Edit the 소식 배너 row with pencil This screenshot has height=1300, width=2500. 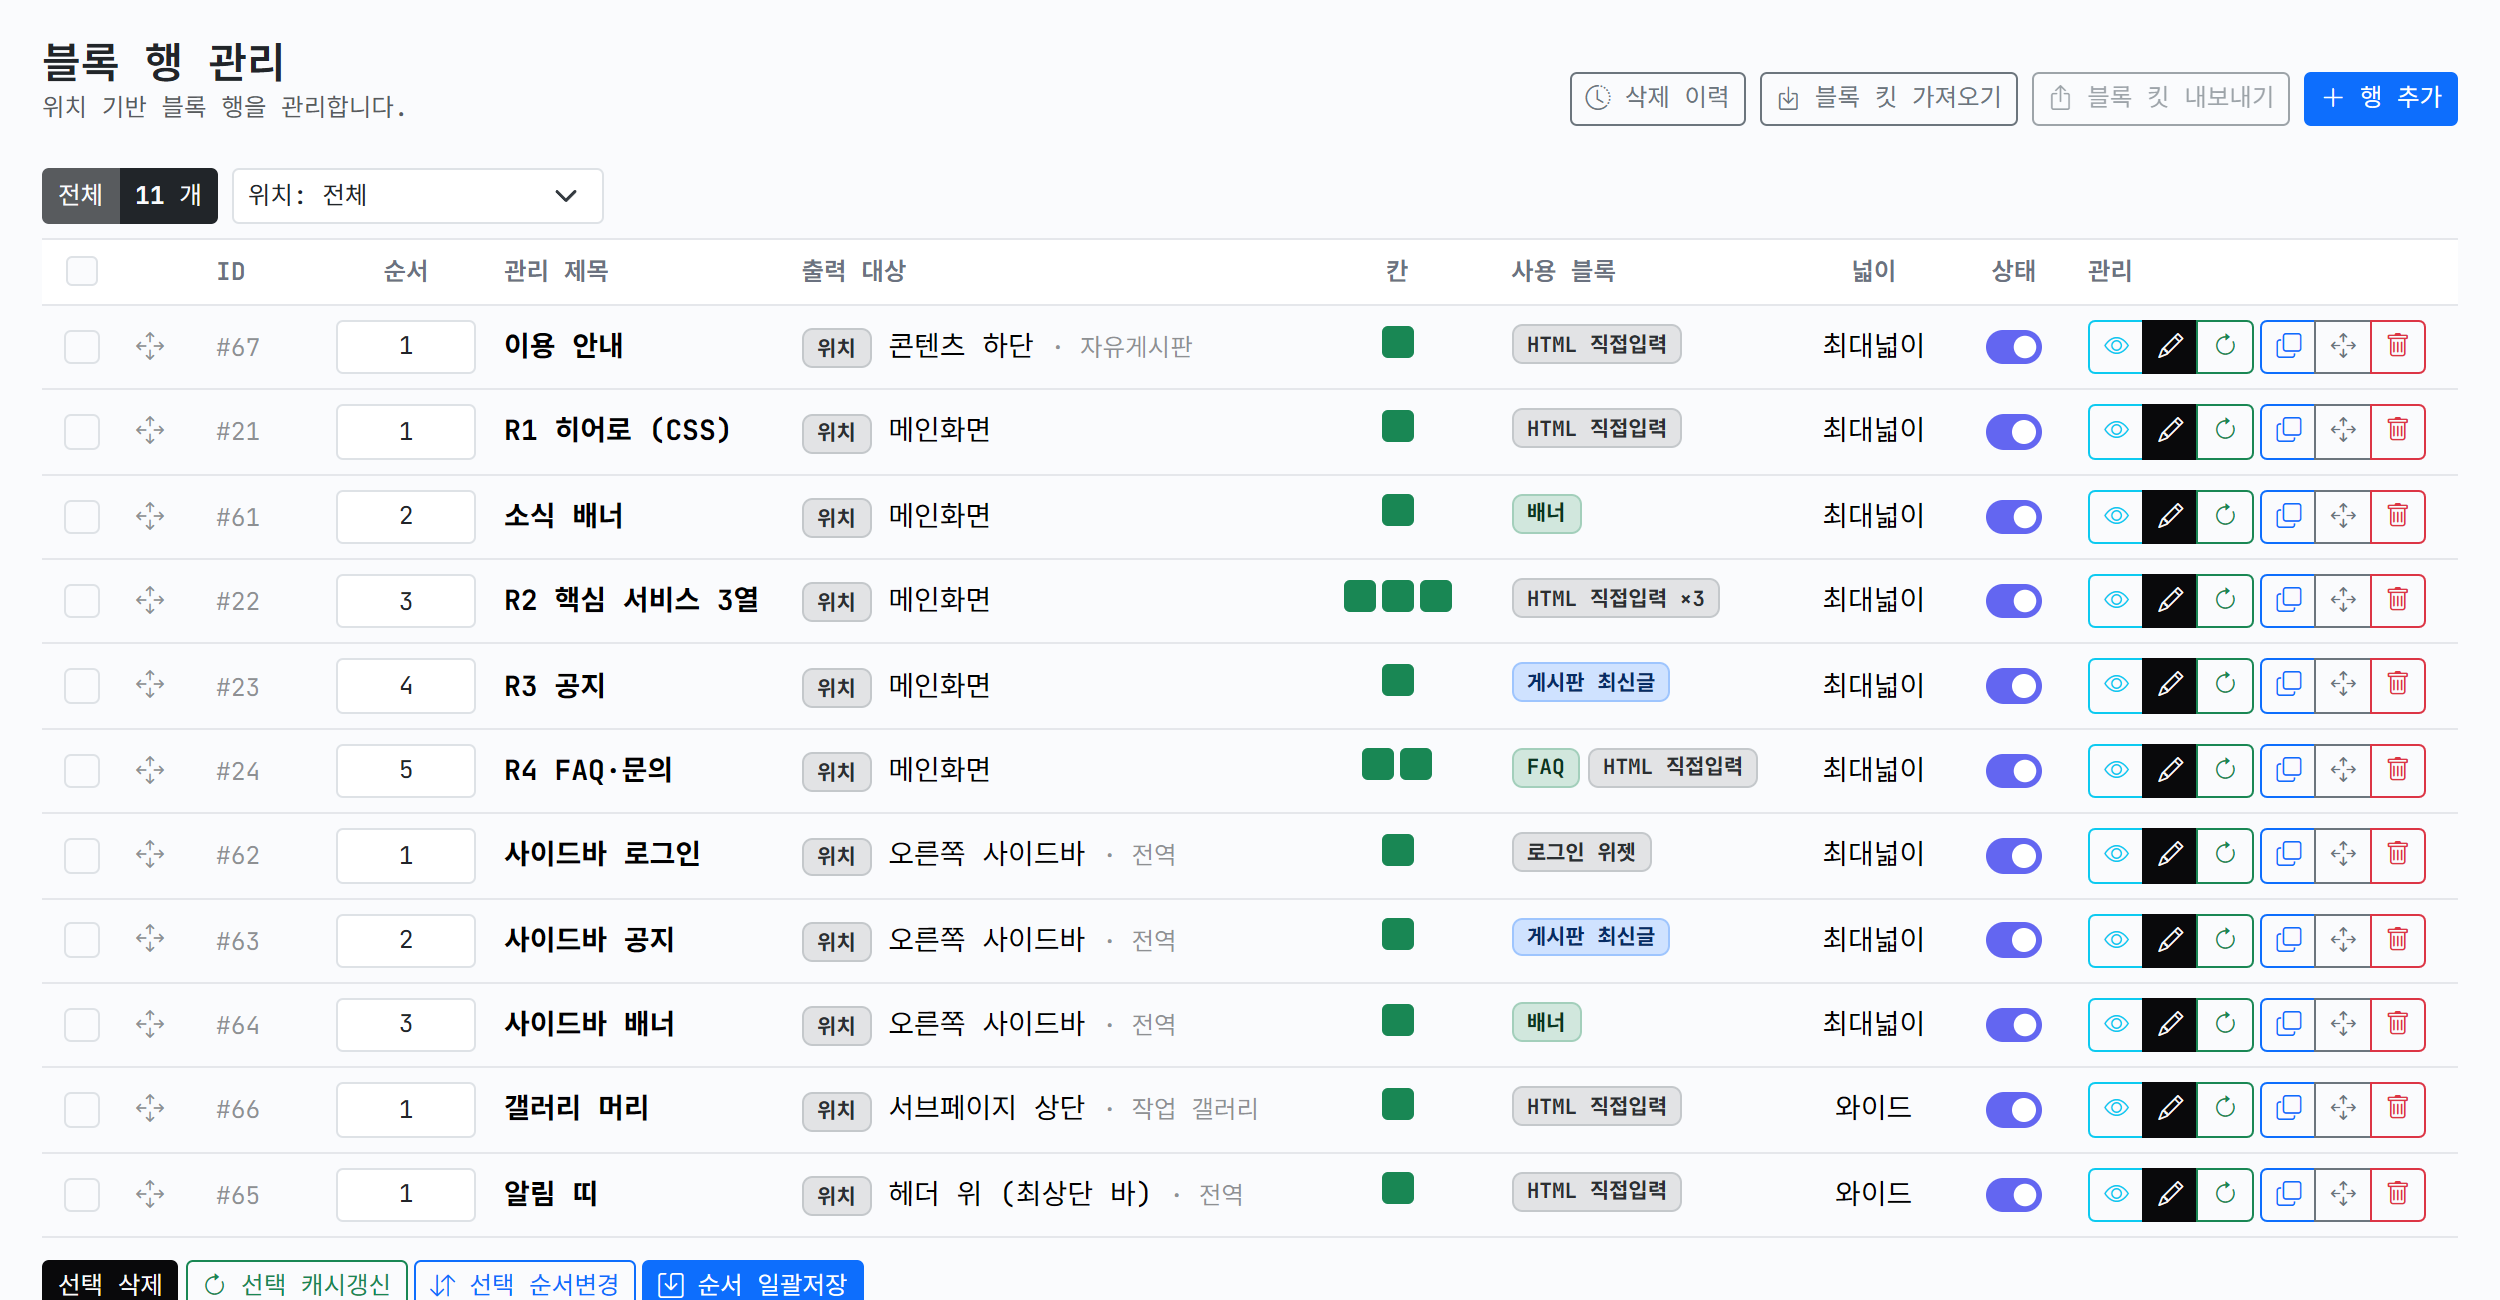point(2169,516)
